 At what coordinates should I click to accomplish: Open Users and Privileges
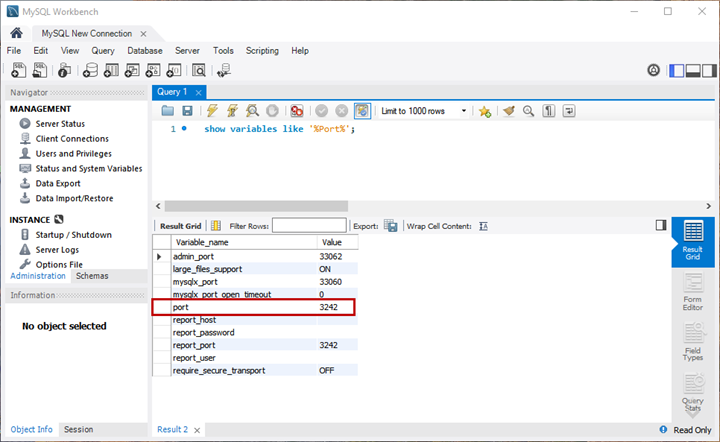point(73,153)
